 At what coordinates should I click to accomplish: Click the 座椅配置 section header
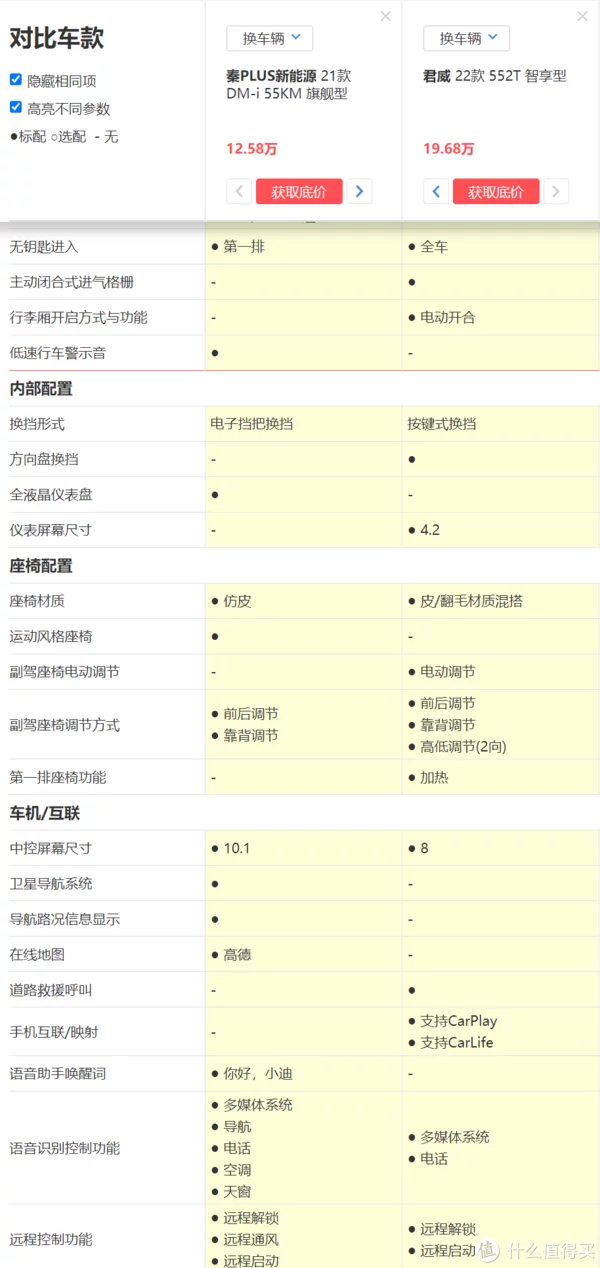coord(41,566)
